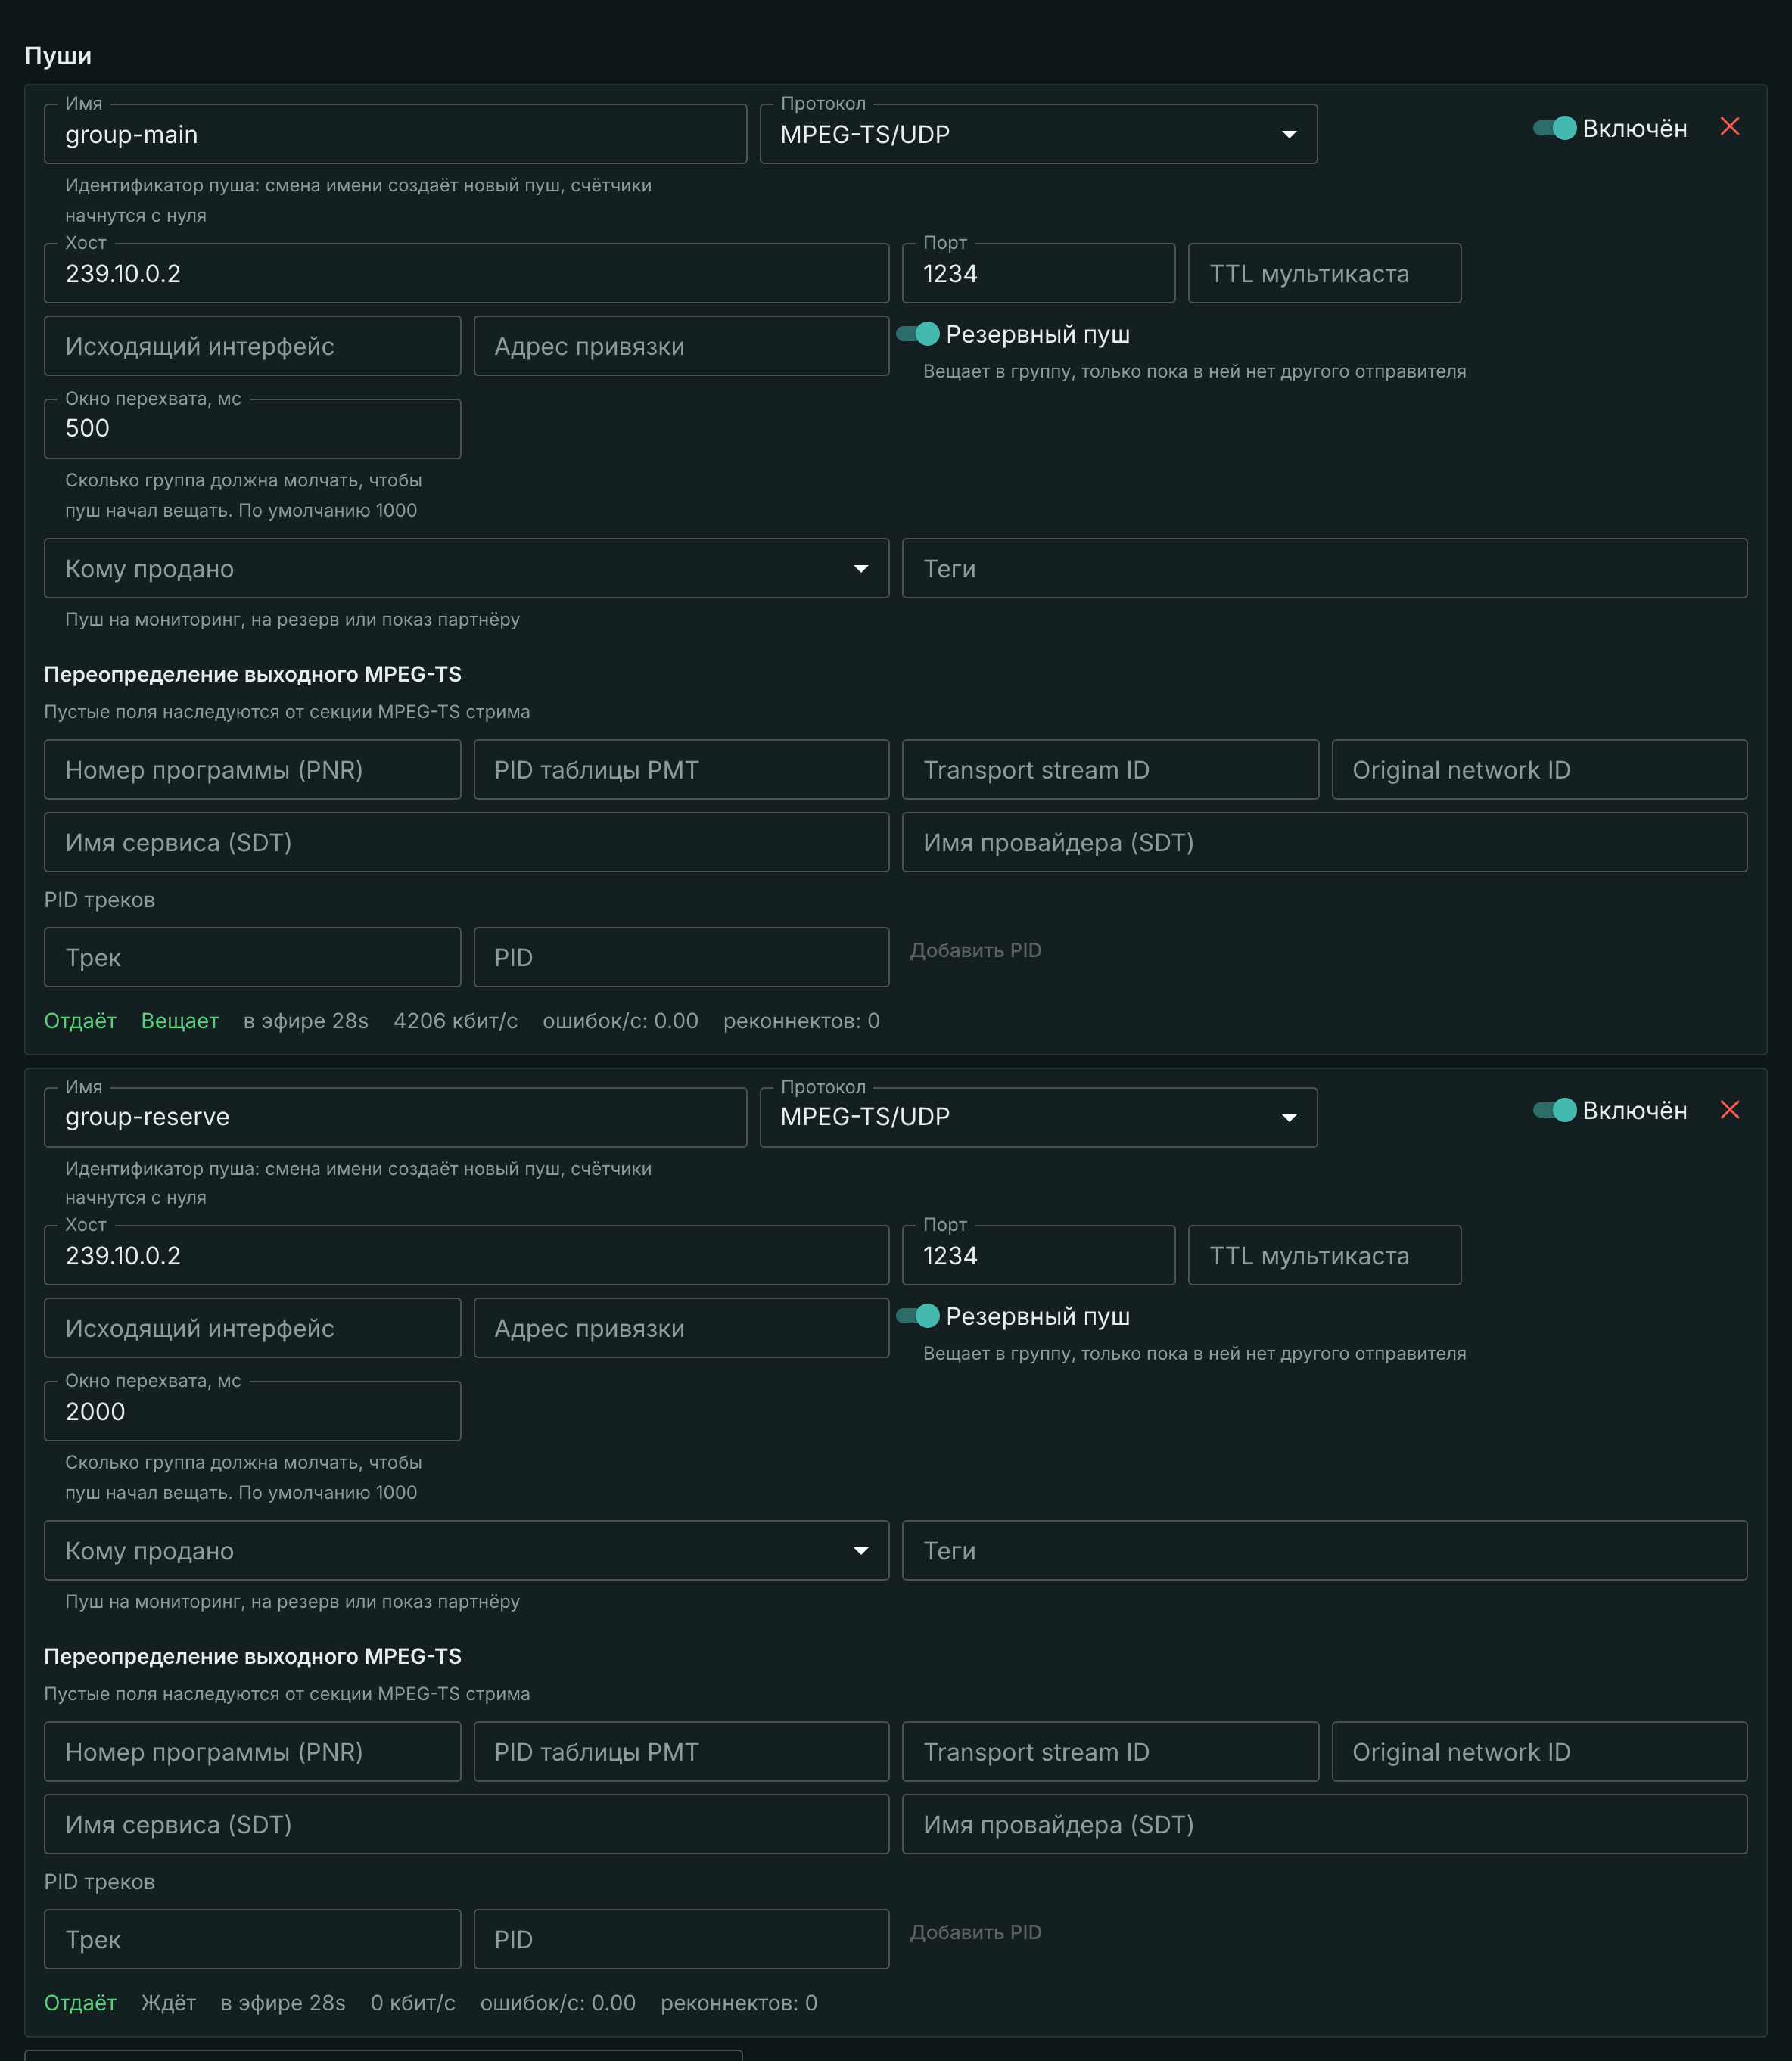The width and height of the screenshot is (1792, 2061).
Task: Open the Протокол dropdown for group-reserve
Action: pyautogui.click(x=1038, y=1117)
